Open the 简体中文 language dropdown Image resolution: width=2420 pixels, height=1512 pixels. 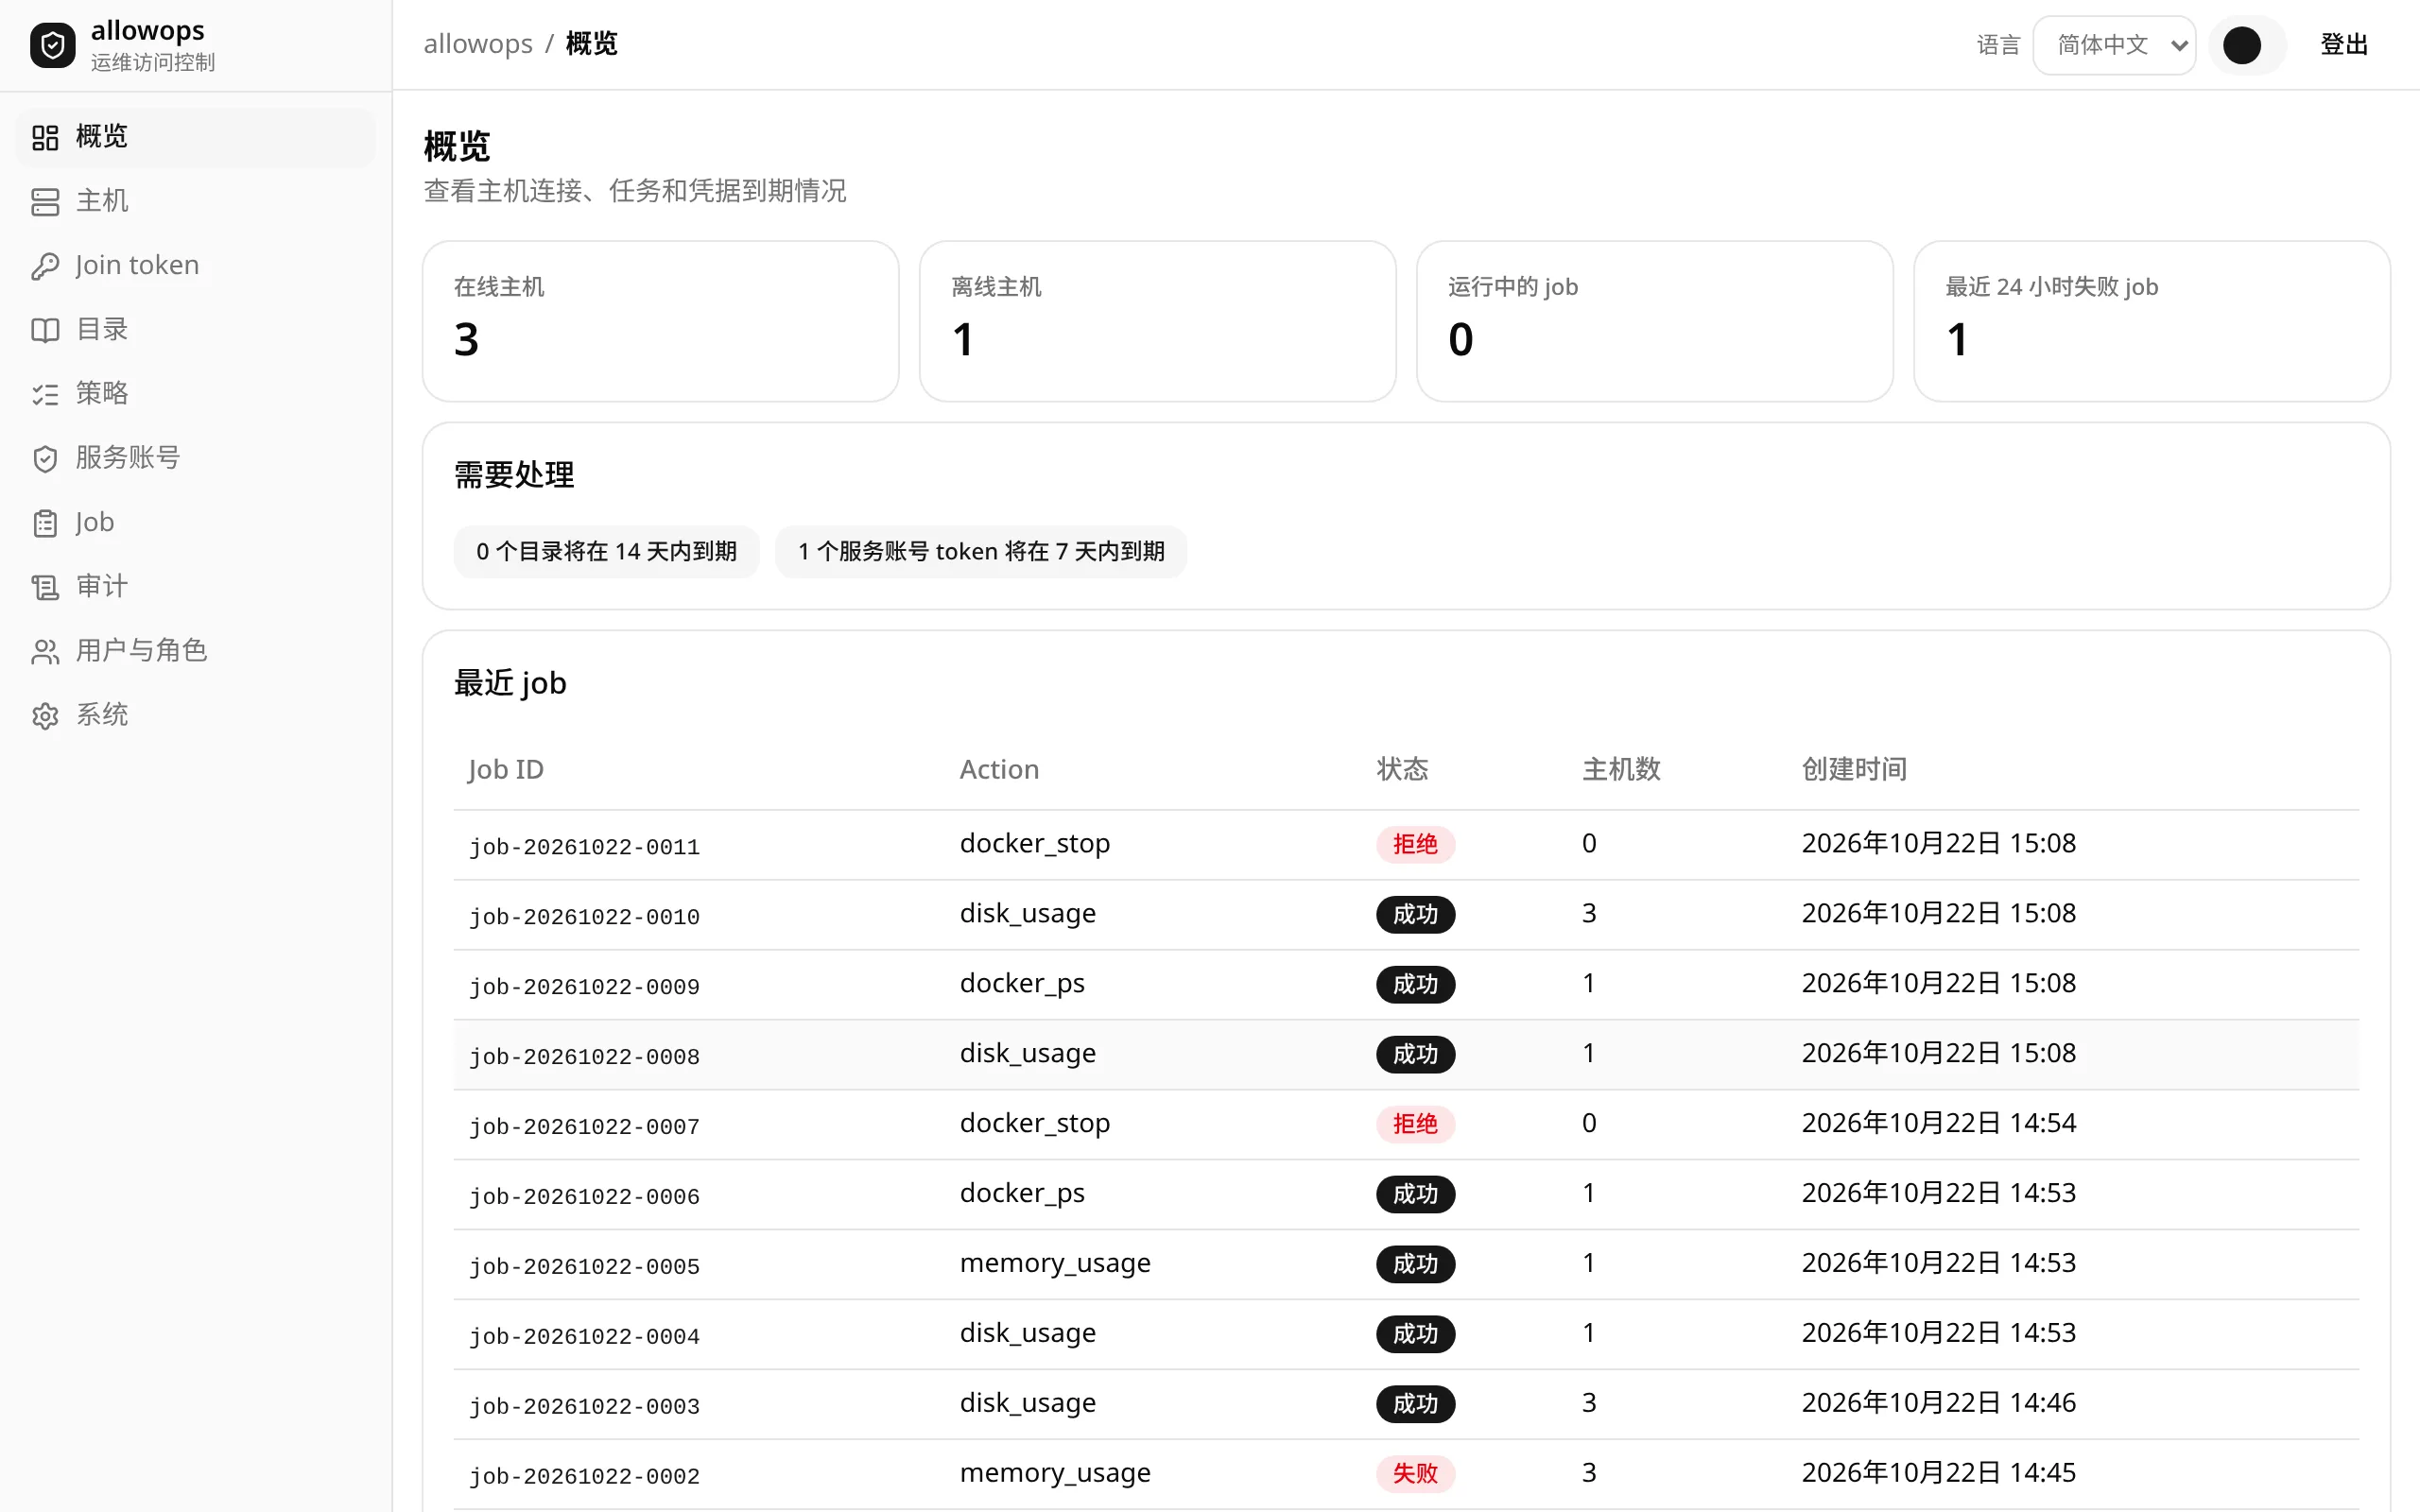point(2114,45)
